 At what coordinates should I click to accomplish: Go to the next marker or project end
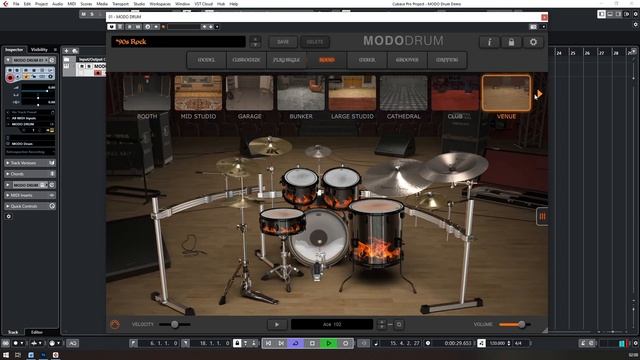(281, 343)
